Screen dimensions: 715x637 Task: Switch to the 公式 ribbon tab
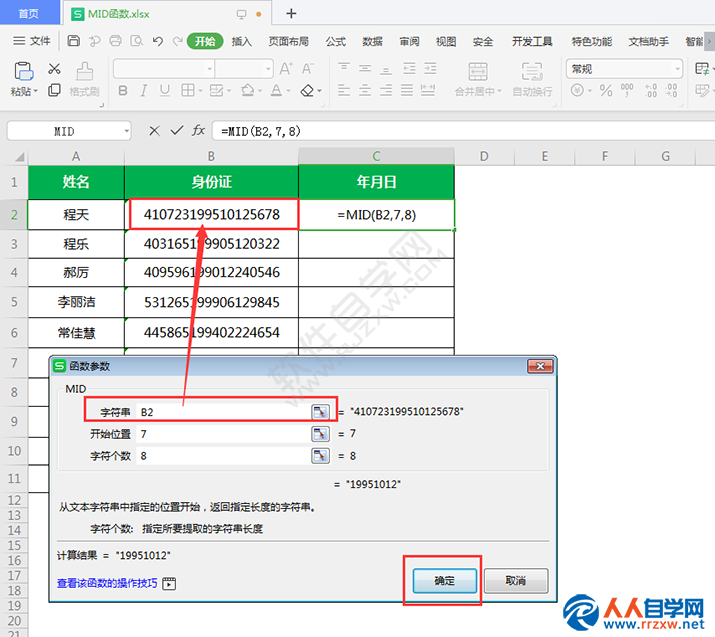[x=336, y=41]
